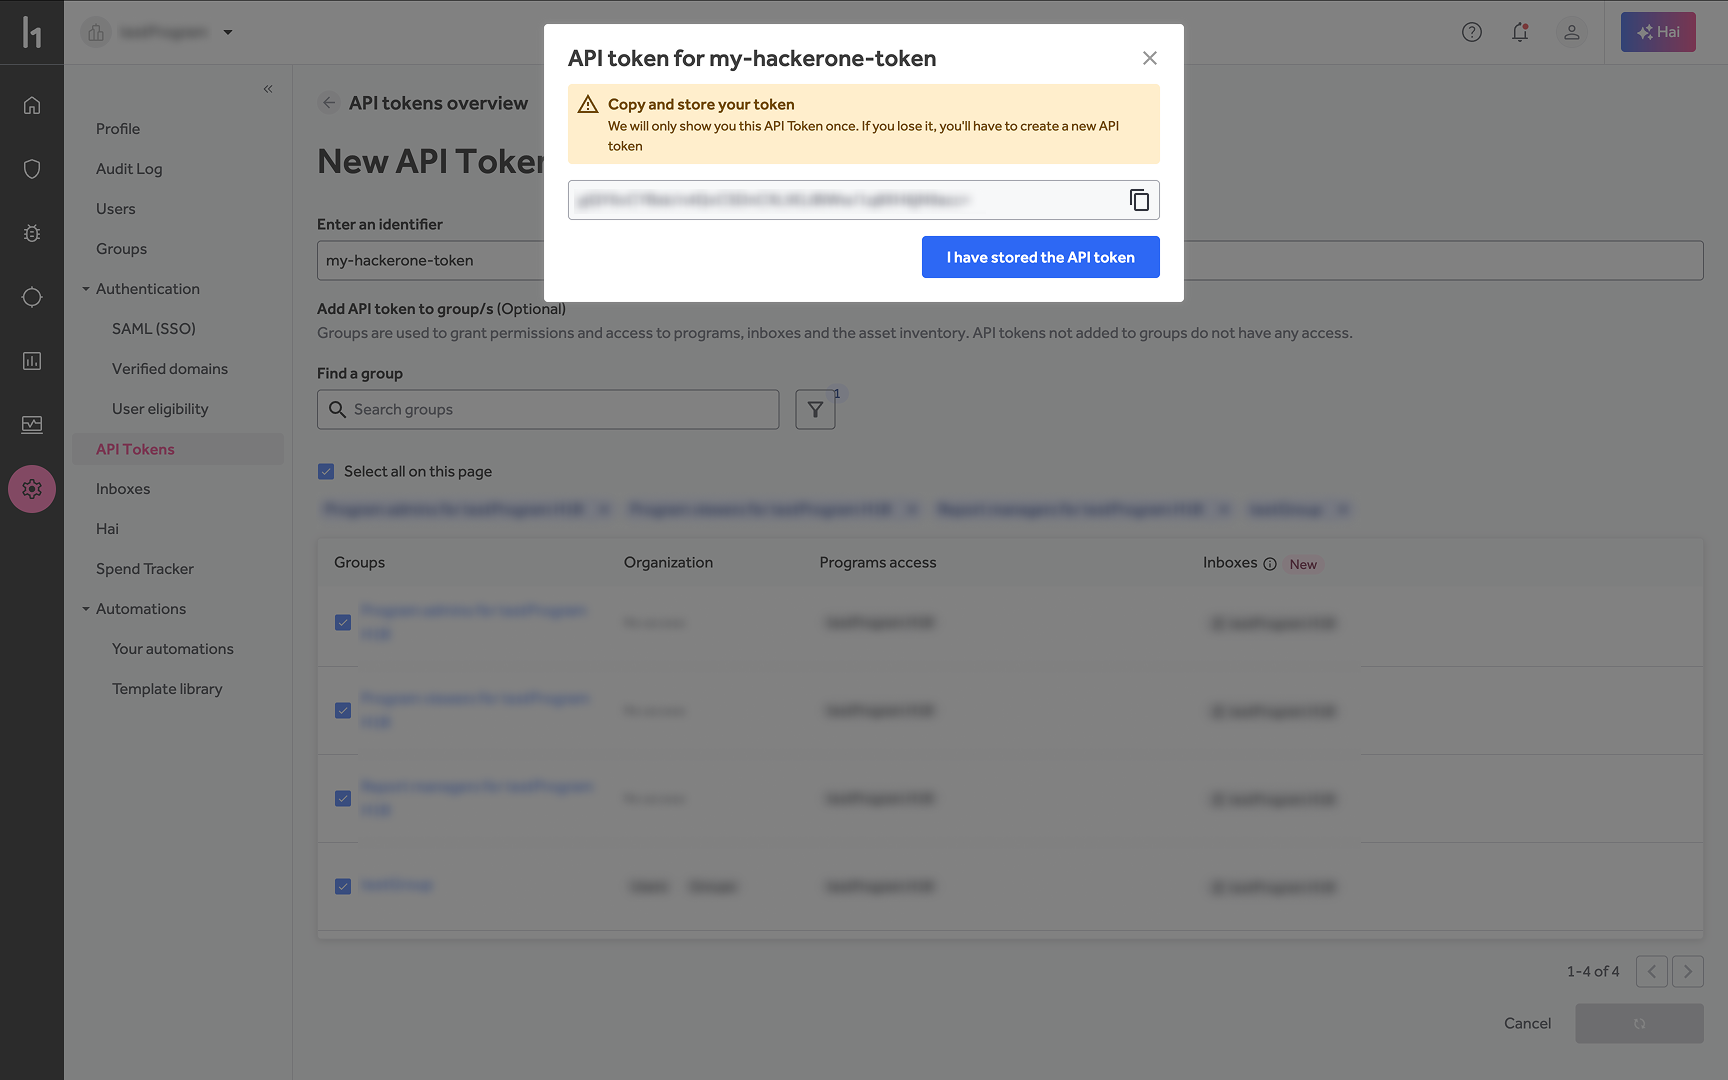Launch the Hai assistant

point(1658,32)
